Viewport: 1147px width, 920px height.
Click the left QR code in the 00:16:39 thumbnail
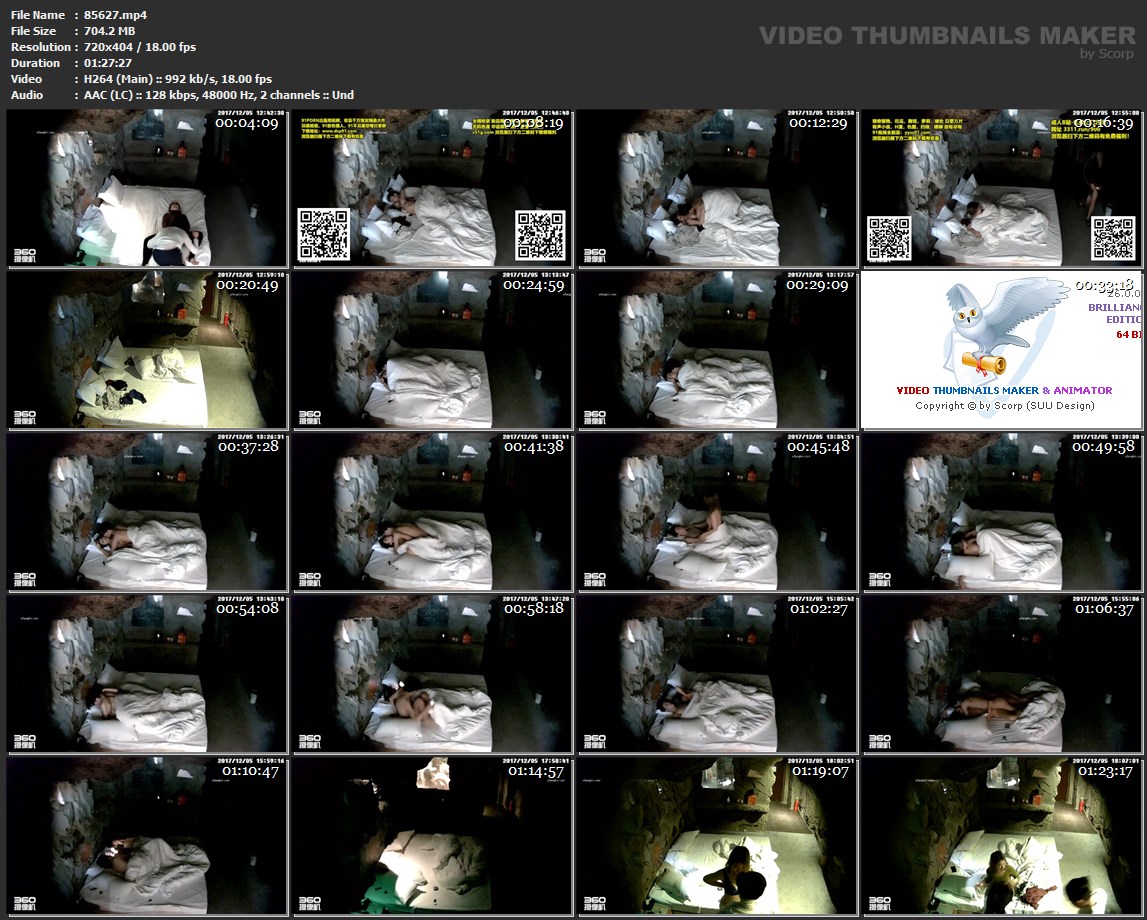click(888, 238)
